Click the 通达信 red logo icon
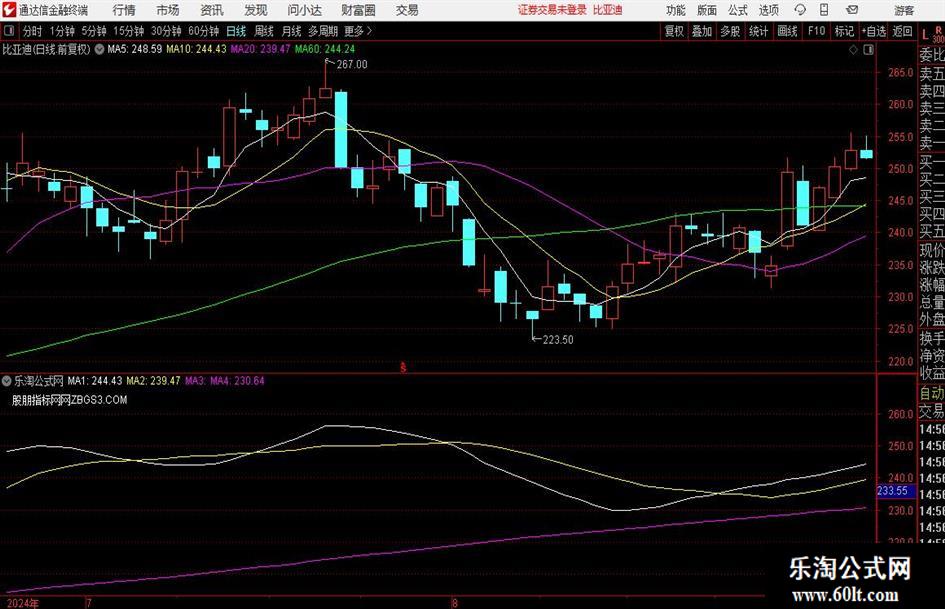The width and height of the screenshot is (945, 609). pos(9,10)
